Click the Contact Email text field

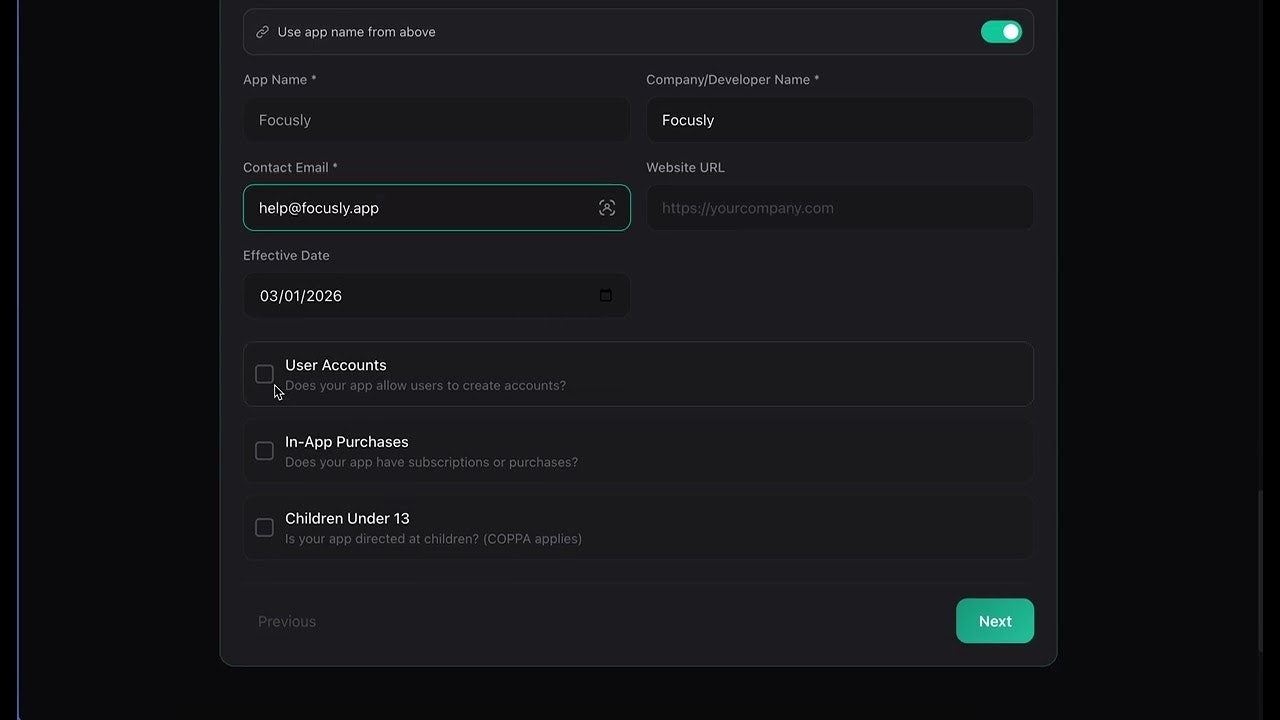coord(420,208)
